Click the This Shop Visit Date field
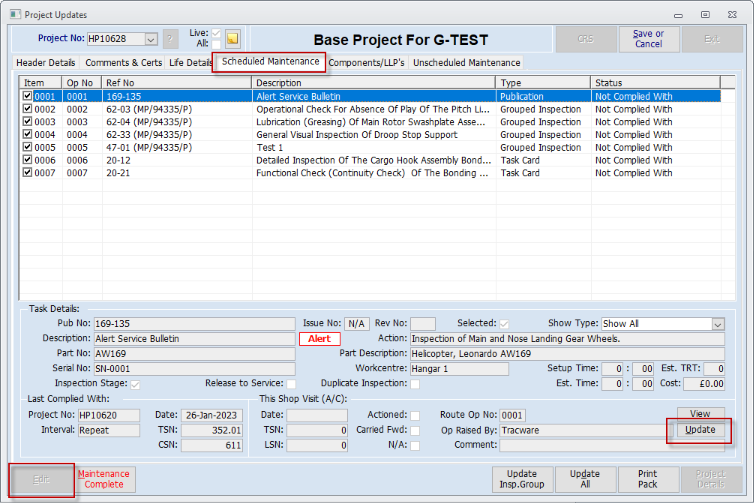Viewport: 754px width, 503px height. (x=317, y=415)
